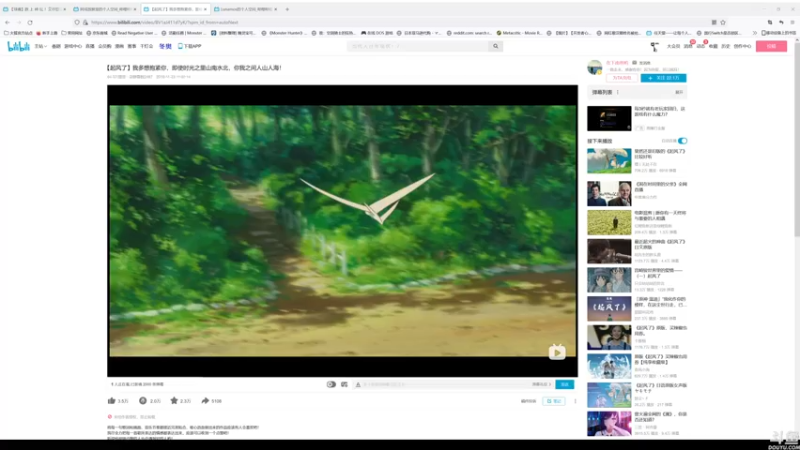Open the danmaku settings icon beside the toggle
Image resolution: width=800 pixels, height=450 pixels.
[x=344, y=385]
